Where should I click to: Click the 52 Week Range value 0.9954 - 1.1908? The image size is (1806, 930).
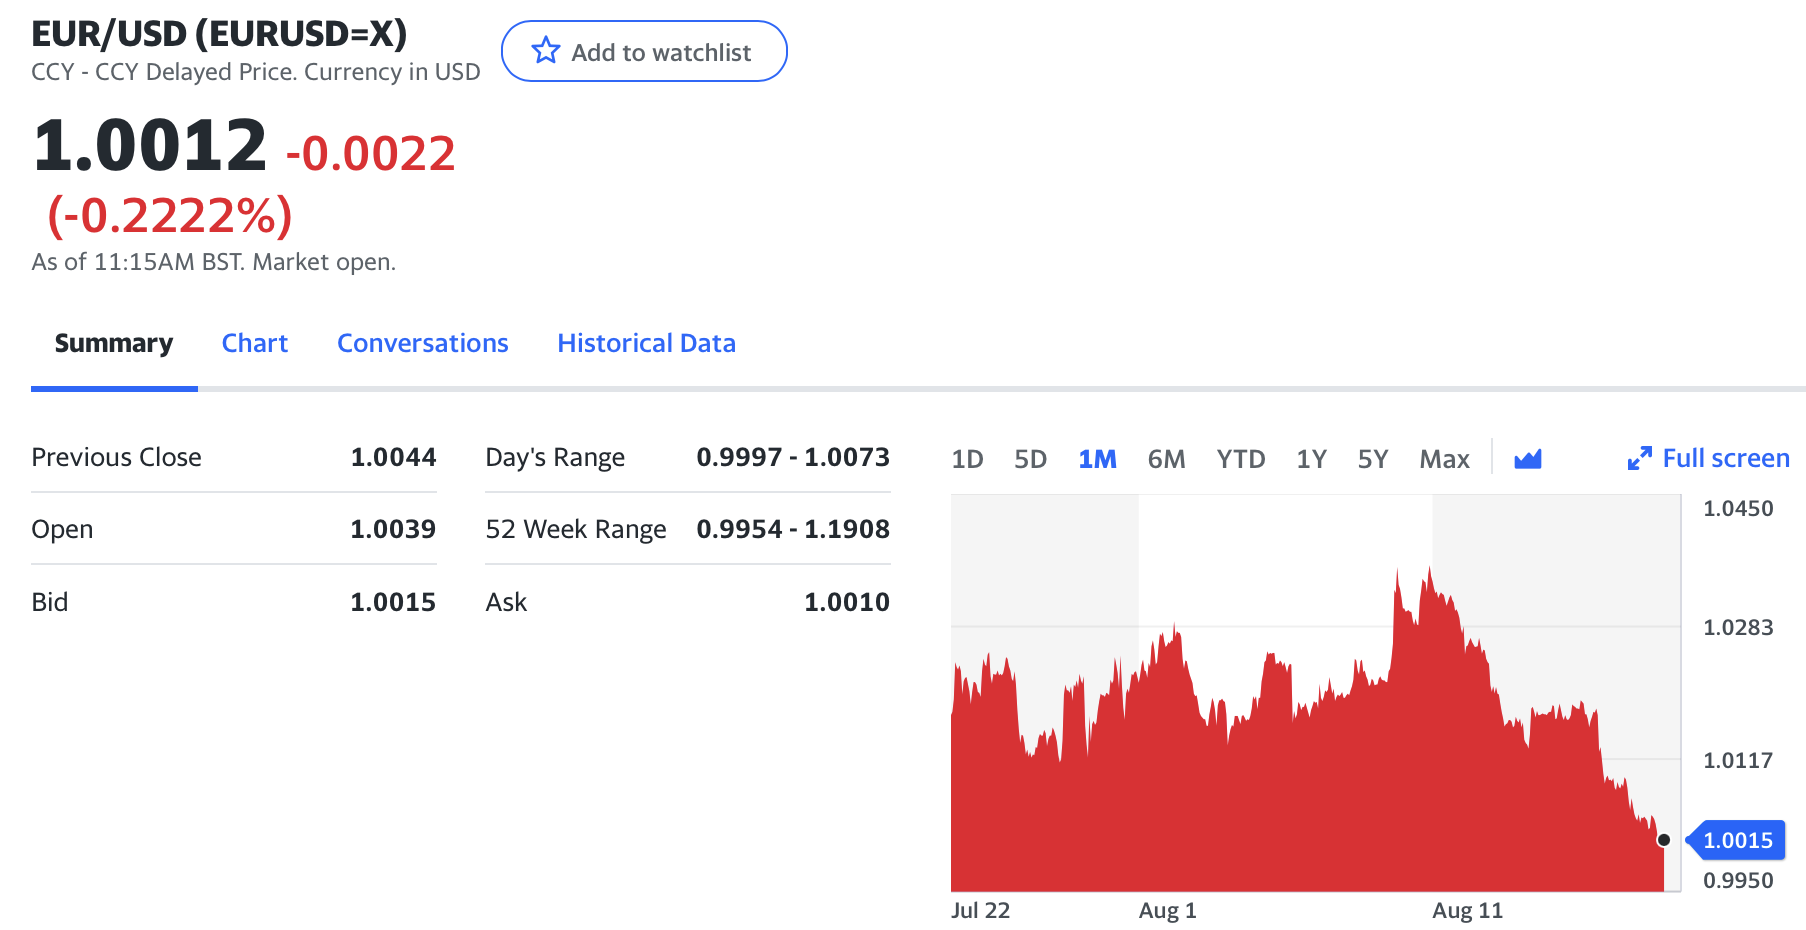[793, 529]
